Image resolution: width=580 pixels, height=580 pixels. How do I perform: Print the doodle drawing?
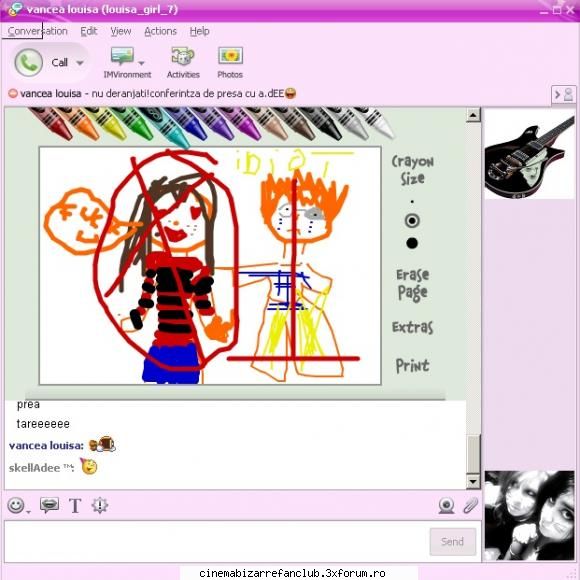413,366
